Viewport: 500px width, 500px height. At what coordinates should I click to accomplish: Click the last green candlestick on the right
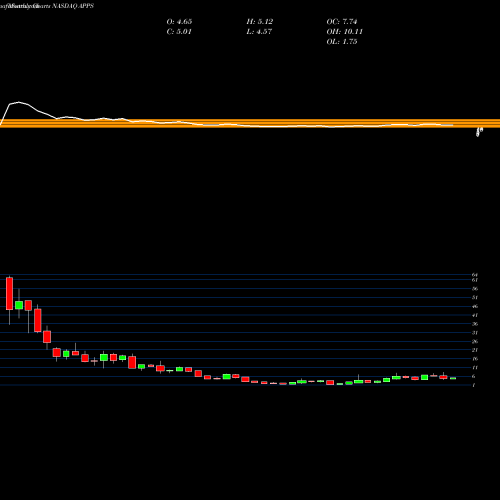pos(453,378)
